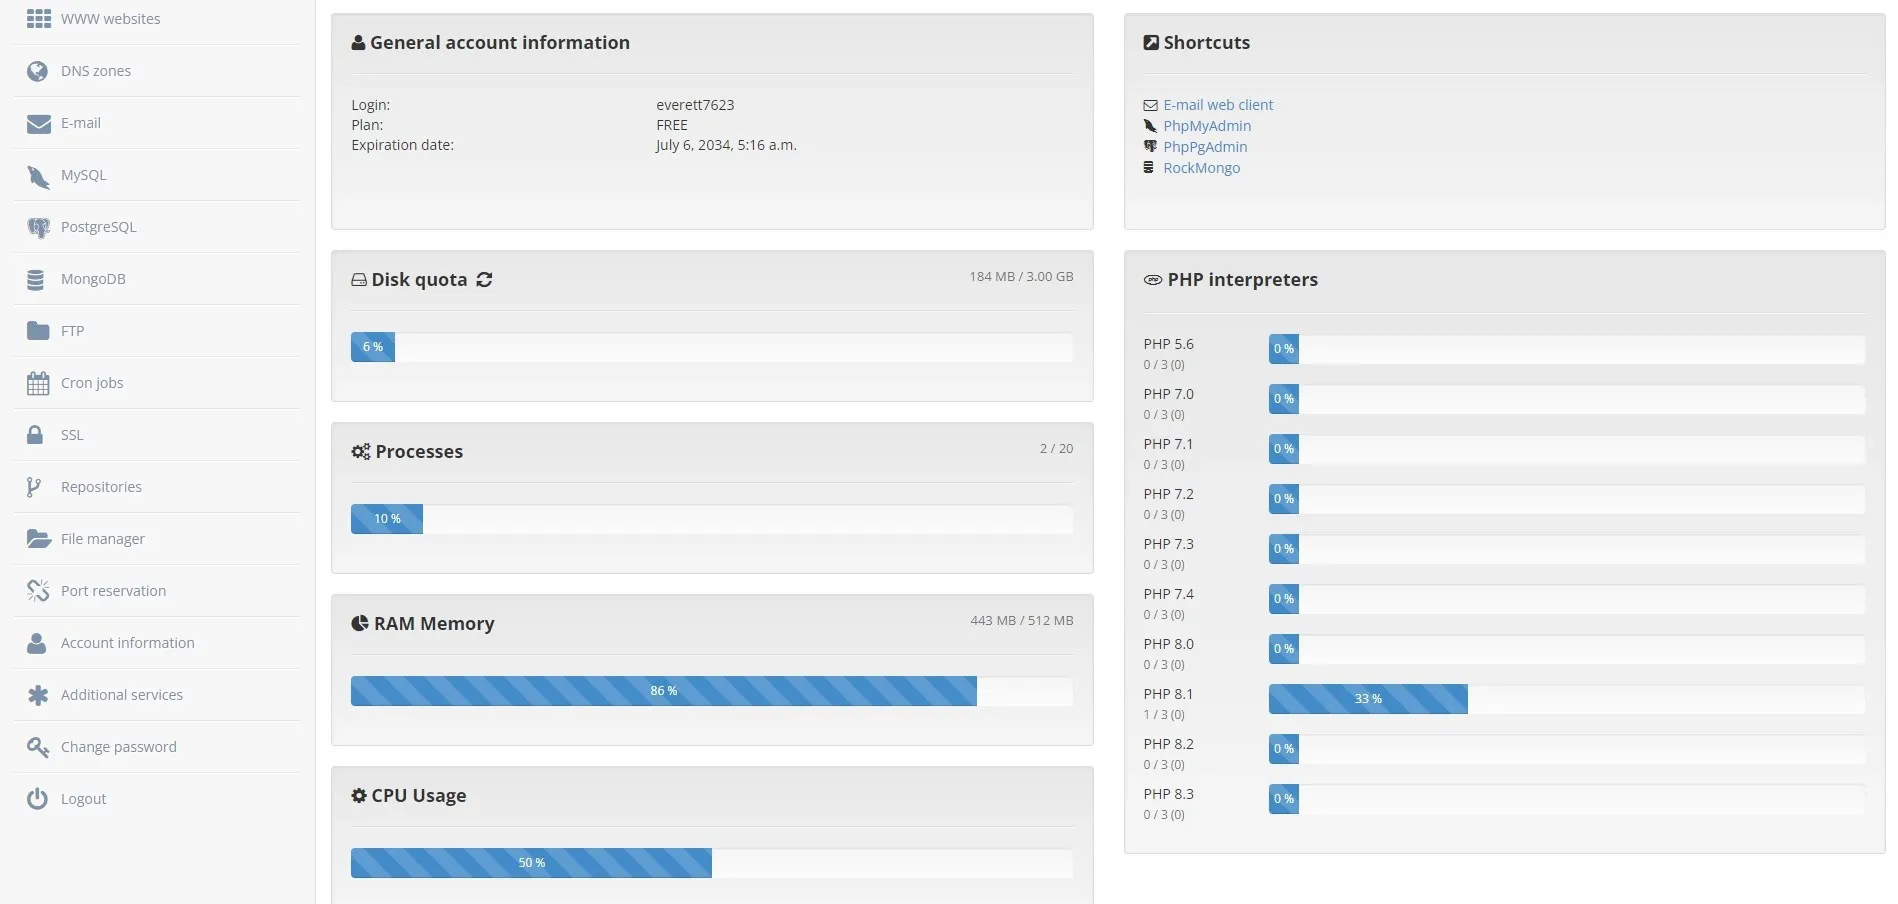Open the E-mail web client shortcut
The image size is (1898, 904).
pyautogui.click(x=1217, y=105)
